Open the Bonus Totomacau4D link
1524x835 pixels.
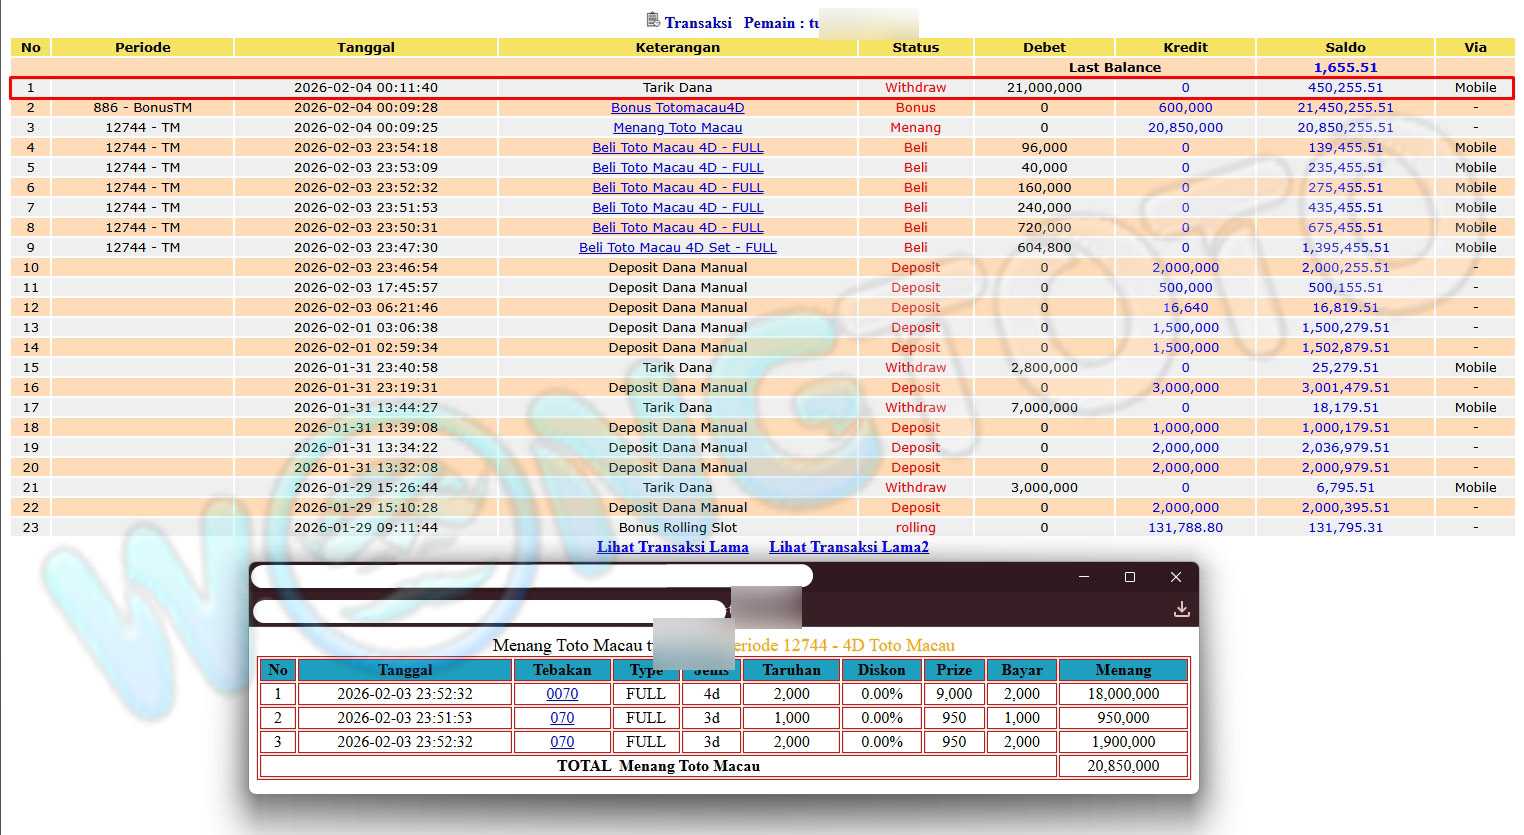pos(677,108)
